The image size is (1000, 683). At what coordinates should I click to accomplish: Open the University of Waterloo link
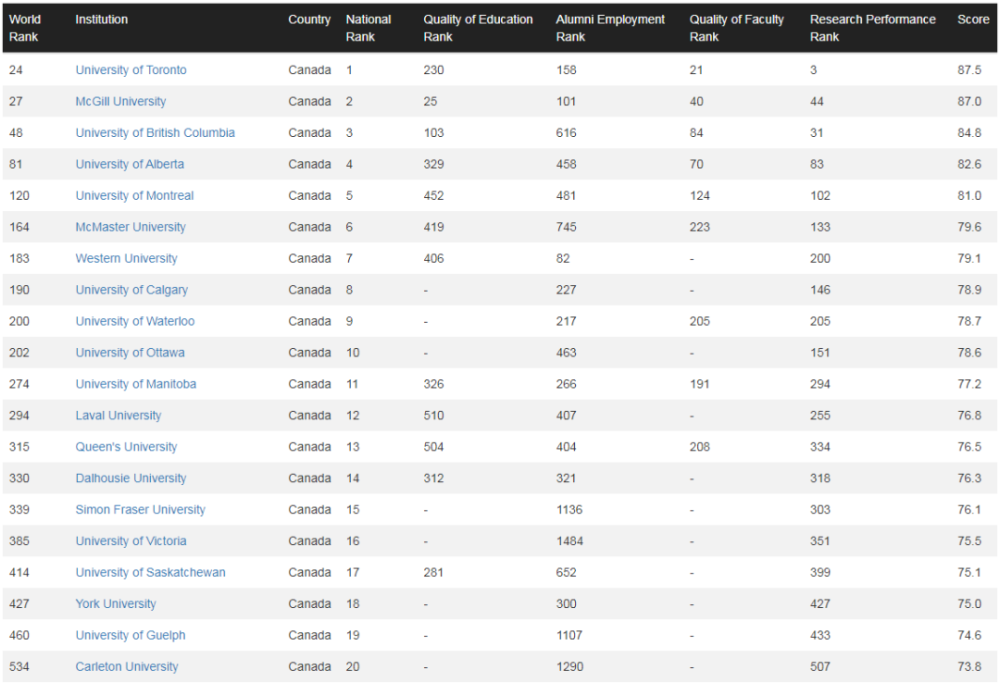[x=135, y=321]
